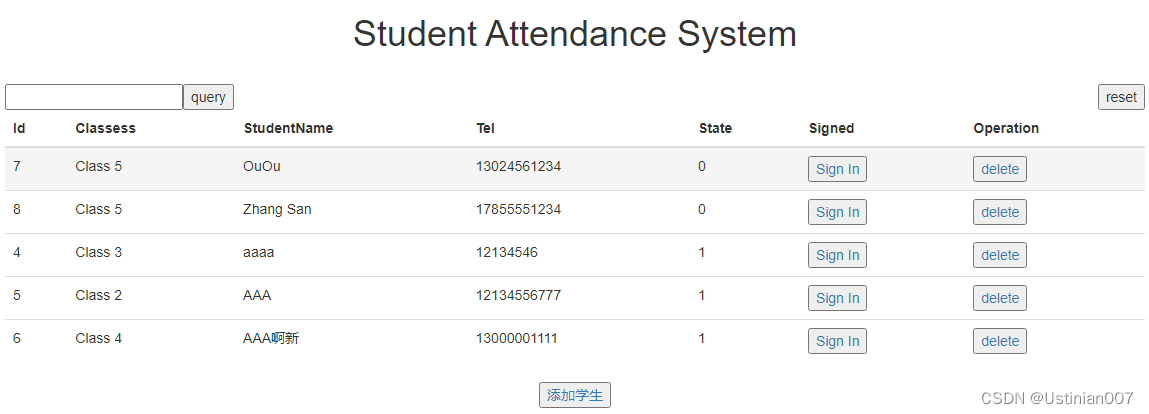Screen dimensions: 1149x414
Task: Select the StudentName column header
Action: pyautogui.click(x=288, y=128)
